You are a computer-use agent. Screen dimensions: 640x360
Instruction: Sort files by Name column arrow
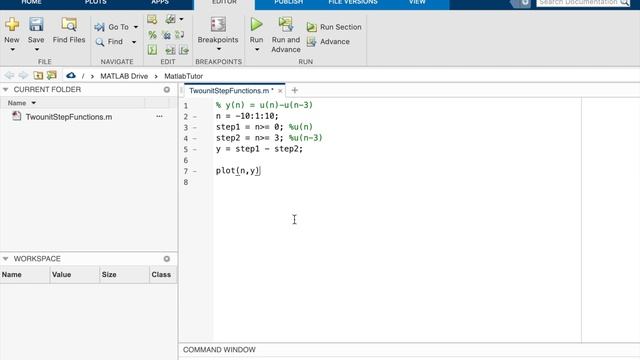(x=34, y=103)
